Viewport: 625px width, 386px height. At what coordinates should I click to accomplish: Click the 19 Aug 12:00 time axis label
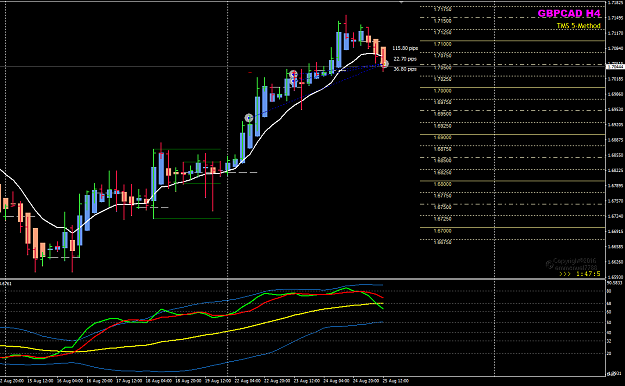218,381
